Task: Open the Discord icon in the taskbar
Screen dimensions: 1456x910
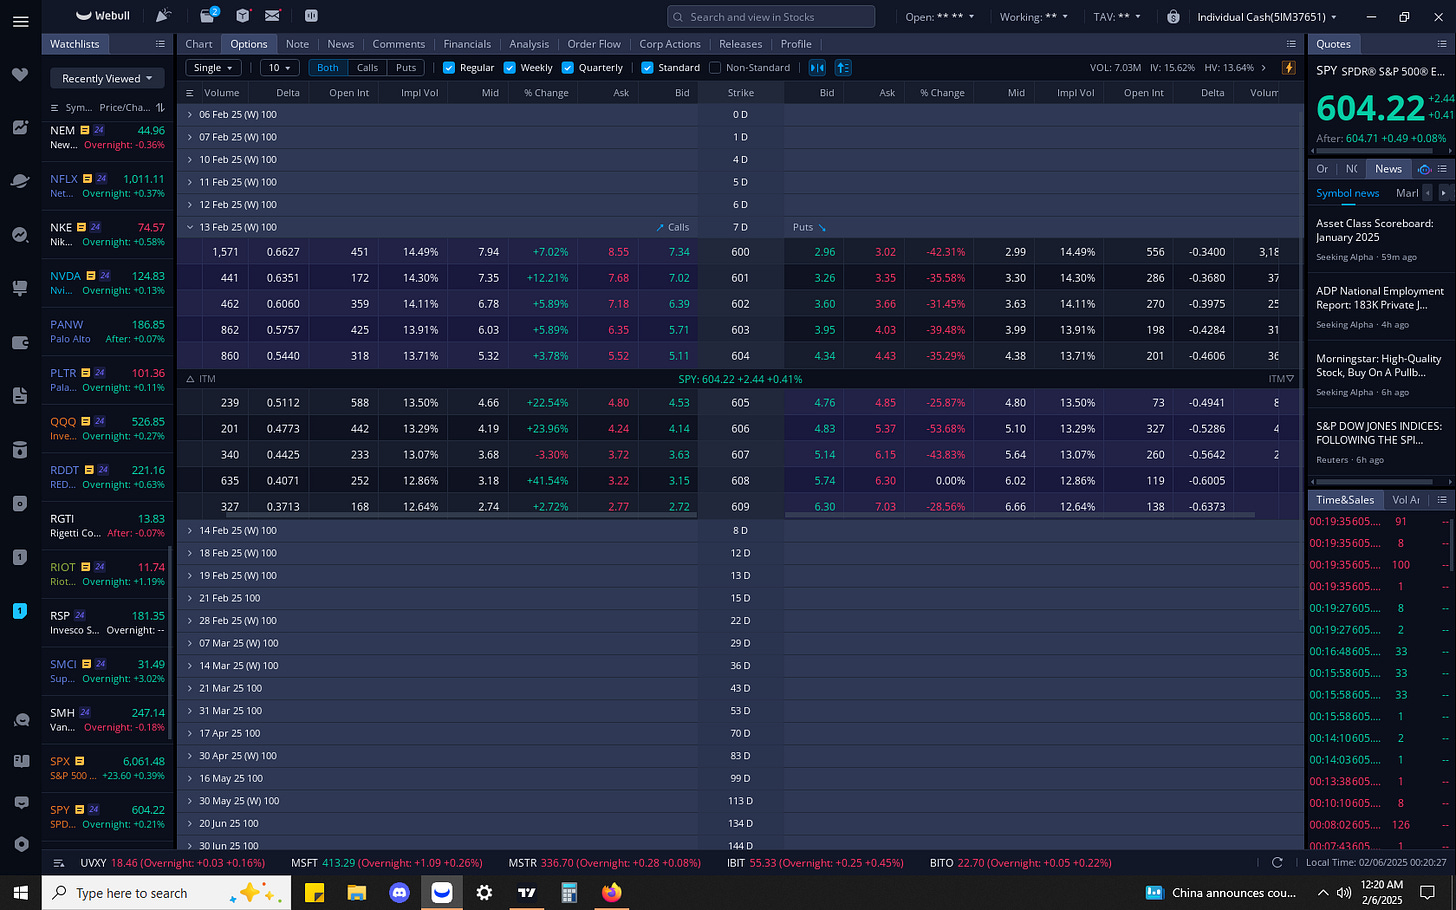Action: click(399, 892)
